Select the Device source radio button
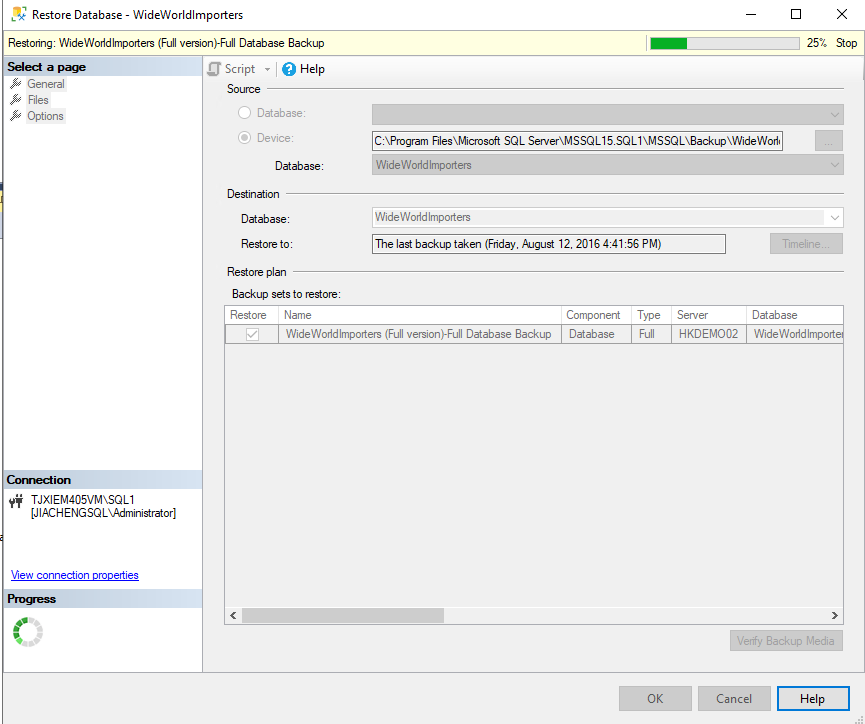The image size is (865, 724). click(x=244, y=138)
